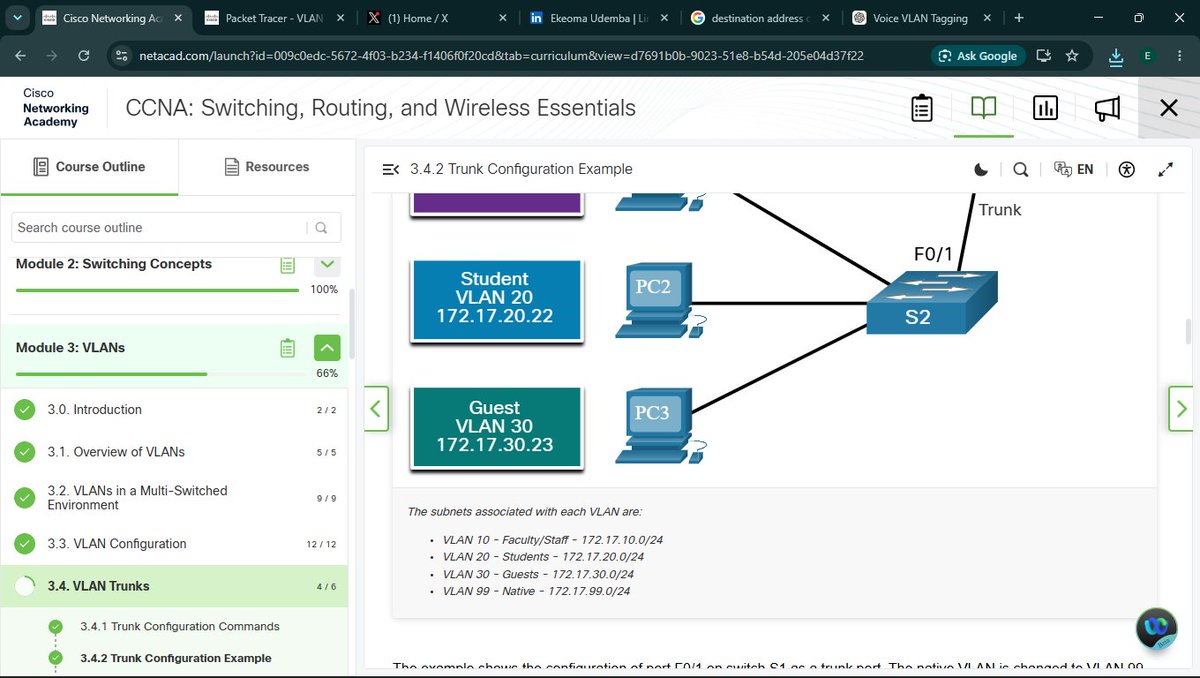Open Module 3 checklist icon

288,348
